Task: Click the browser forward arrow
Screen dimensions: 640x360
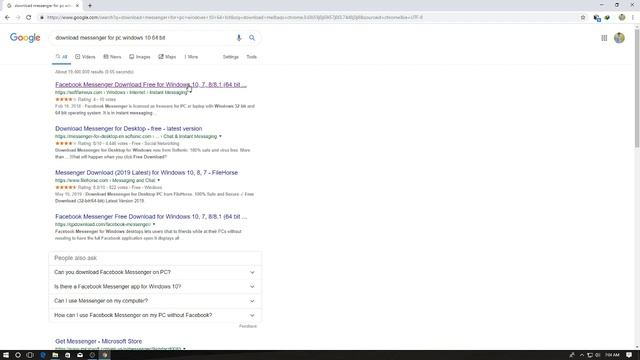Action: pos(18,17)
